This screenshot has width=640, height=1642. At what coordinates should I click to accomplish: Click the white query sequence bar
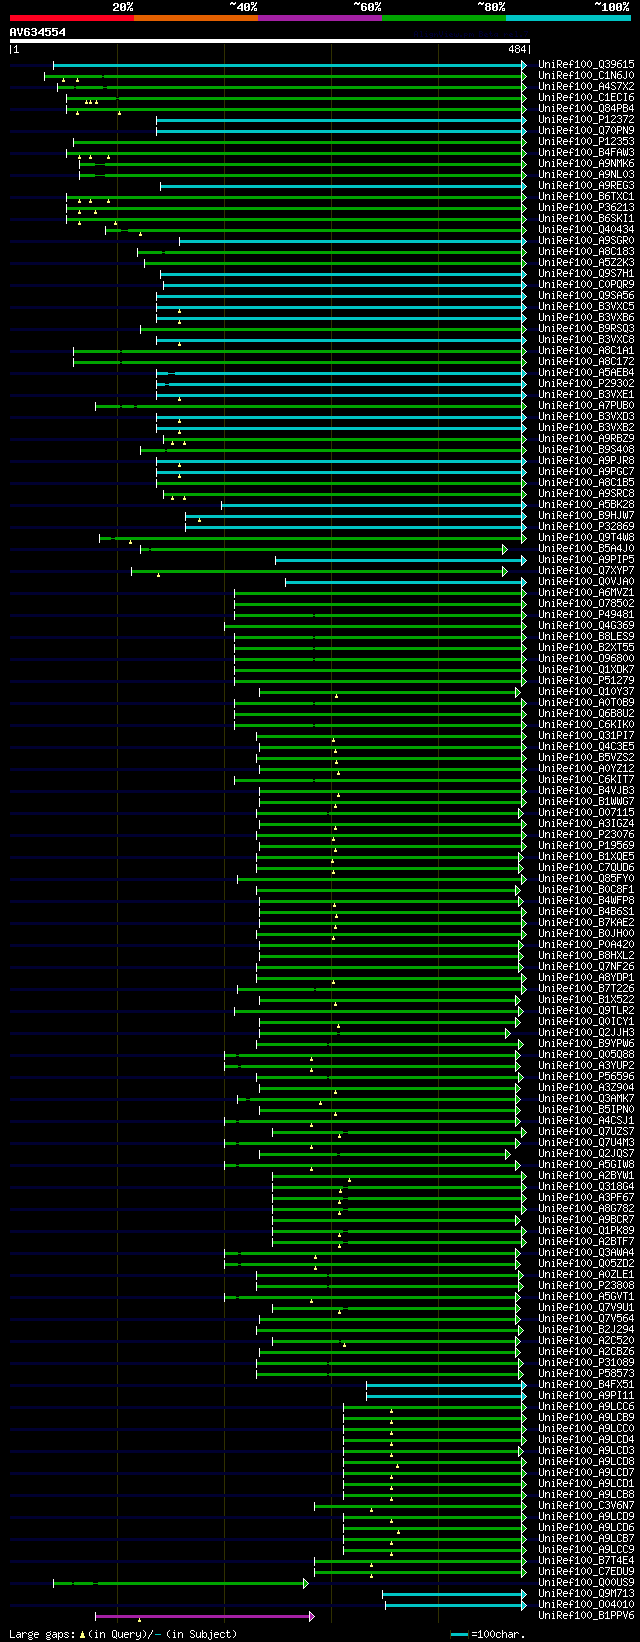pyautogui.click(x=269, y=41)
